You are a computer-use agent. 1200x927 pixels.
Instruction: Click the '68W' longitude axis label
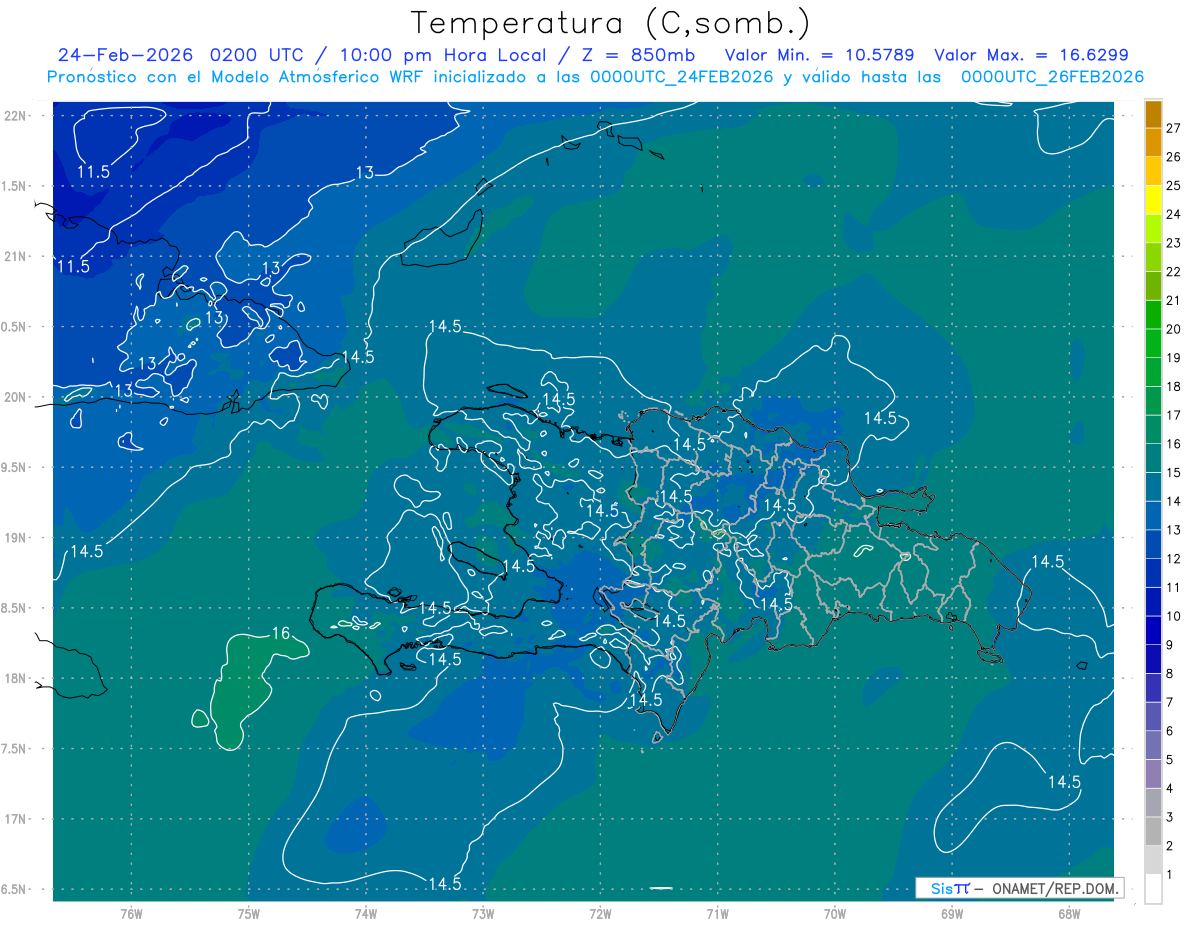click(x=1069, y=913)
